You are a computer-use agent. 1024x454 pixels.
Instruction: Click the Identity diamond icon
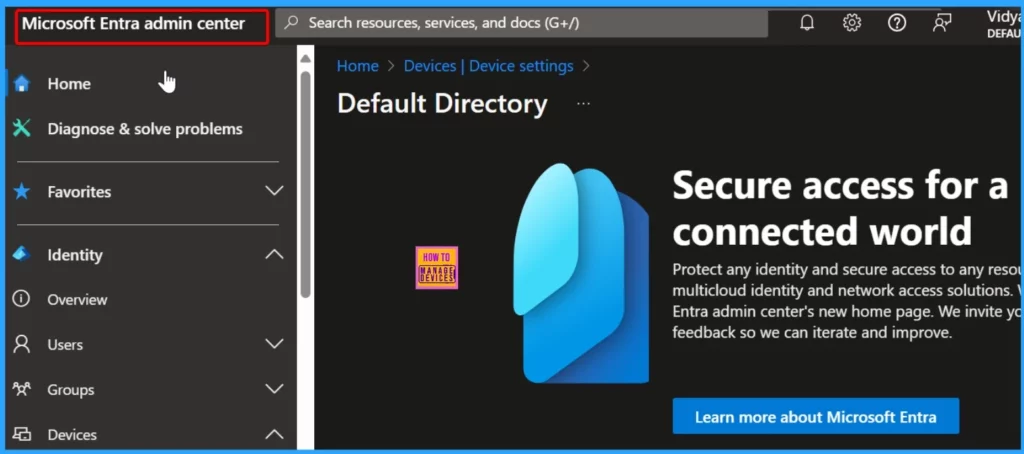(22, 254)
